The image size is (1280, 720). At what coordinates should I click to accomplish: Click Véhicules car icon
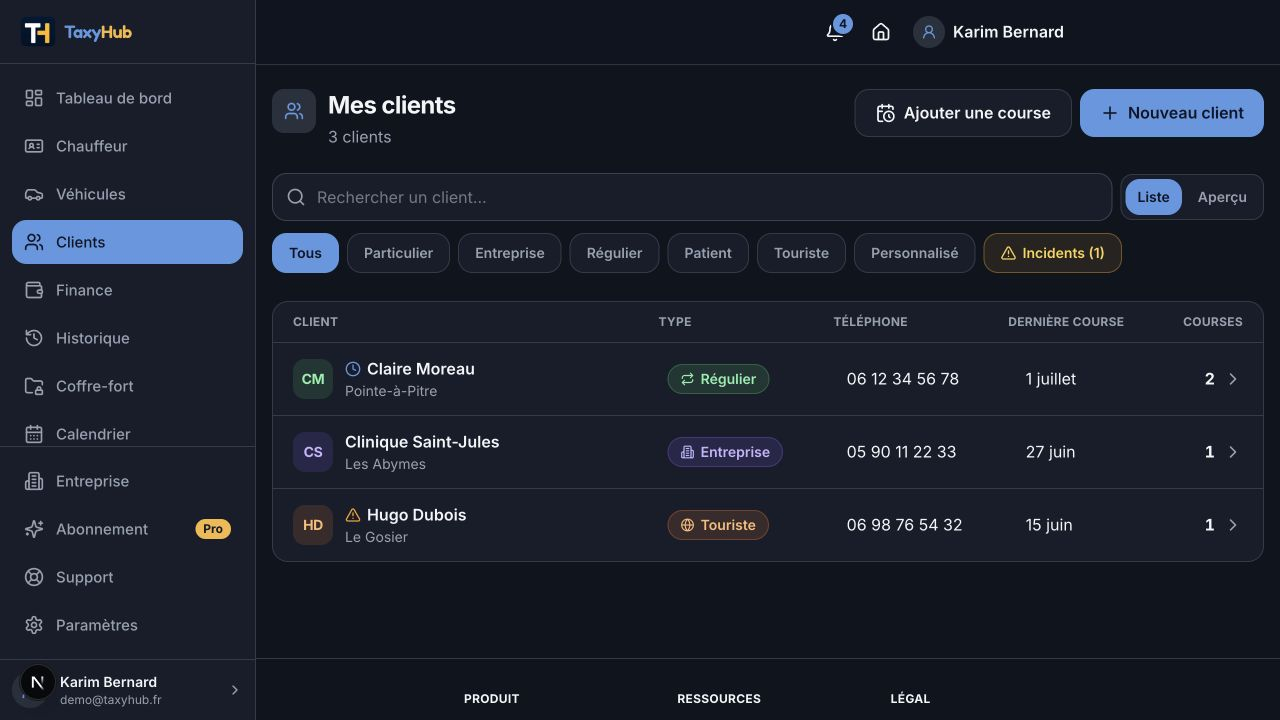(34, 194)
